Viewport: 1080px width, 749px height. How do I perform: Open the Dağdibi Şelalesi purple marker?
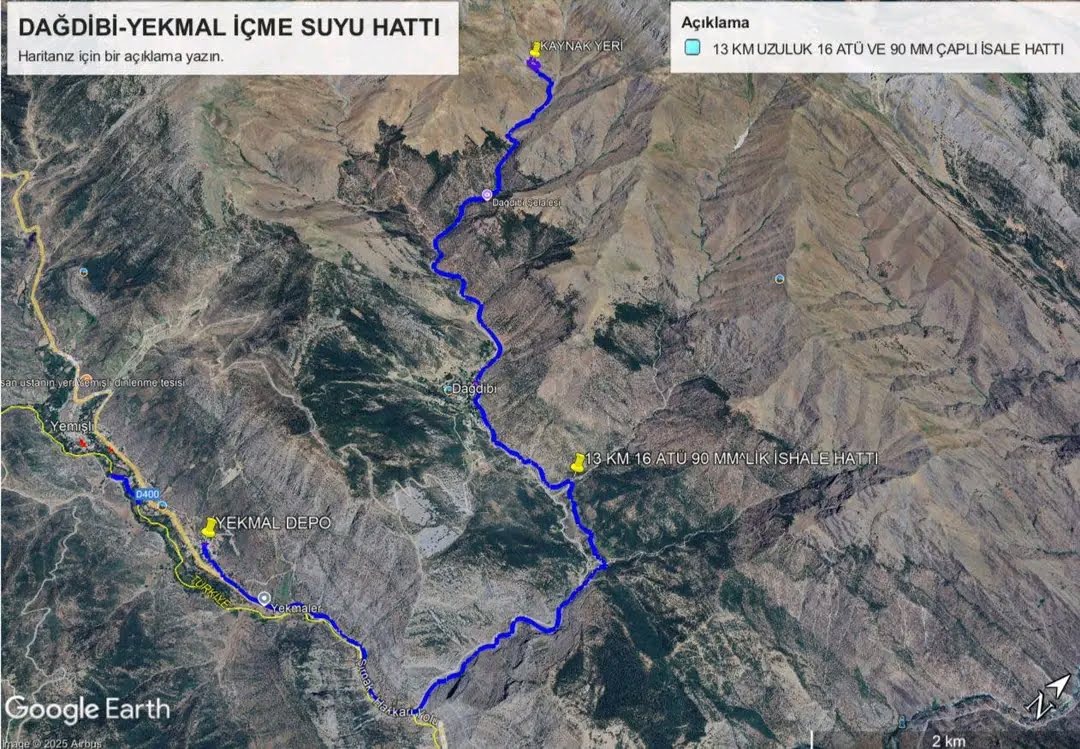click(x=488, y=195)
